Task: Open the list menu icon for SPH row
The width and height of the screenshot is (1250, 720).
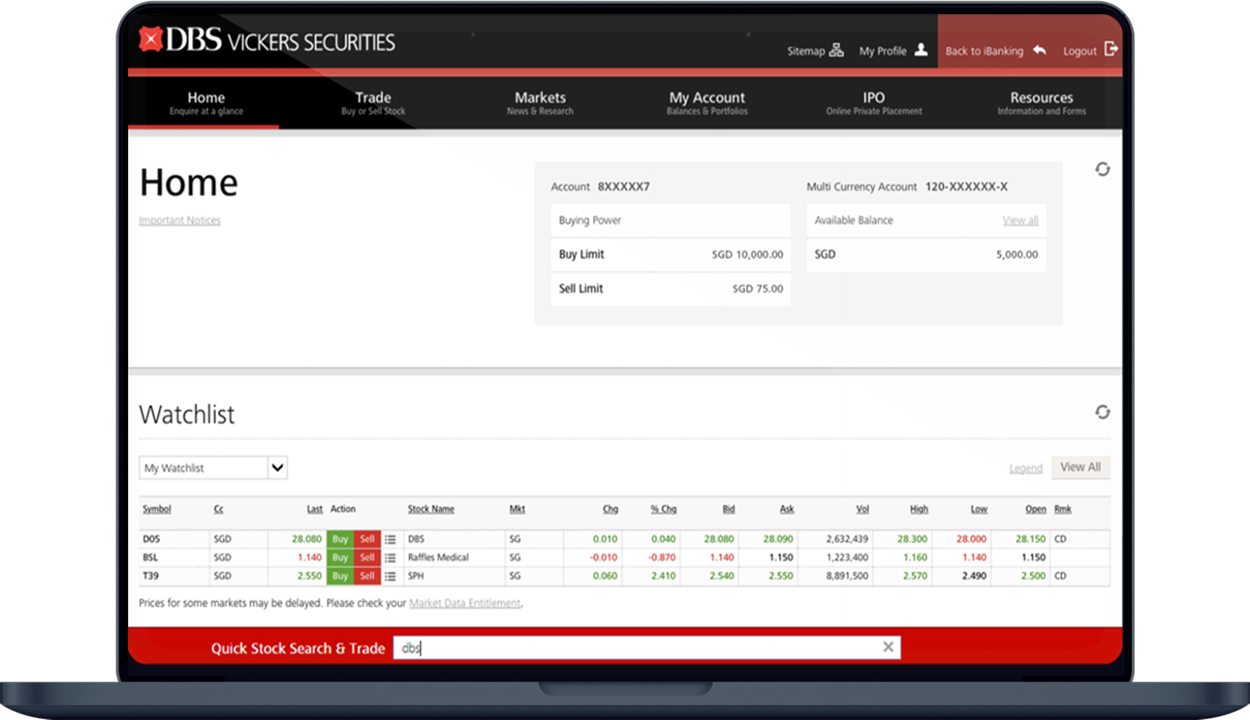Action: pos(390,576)
